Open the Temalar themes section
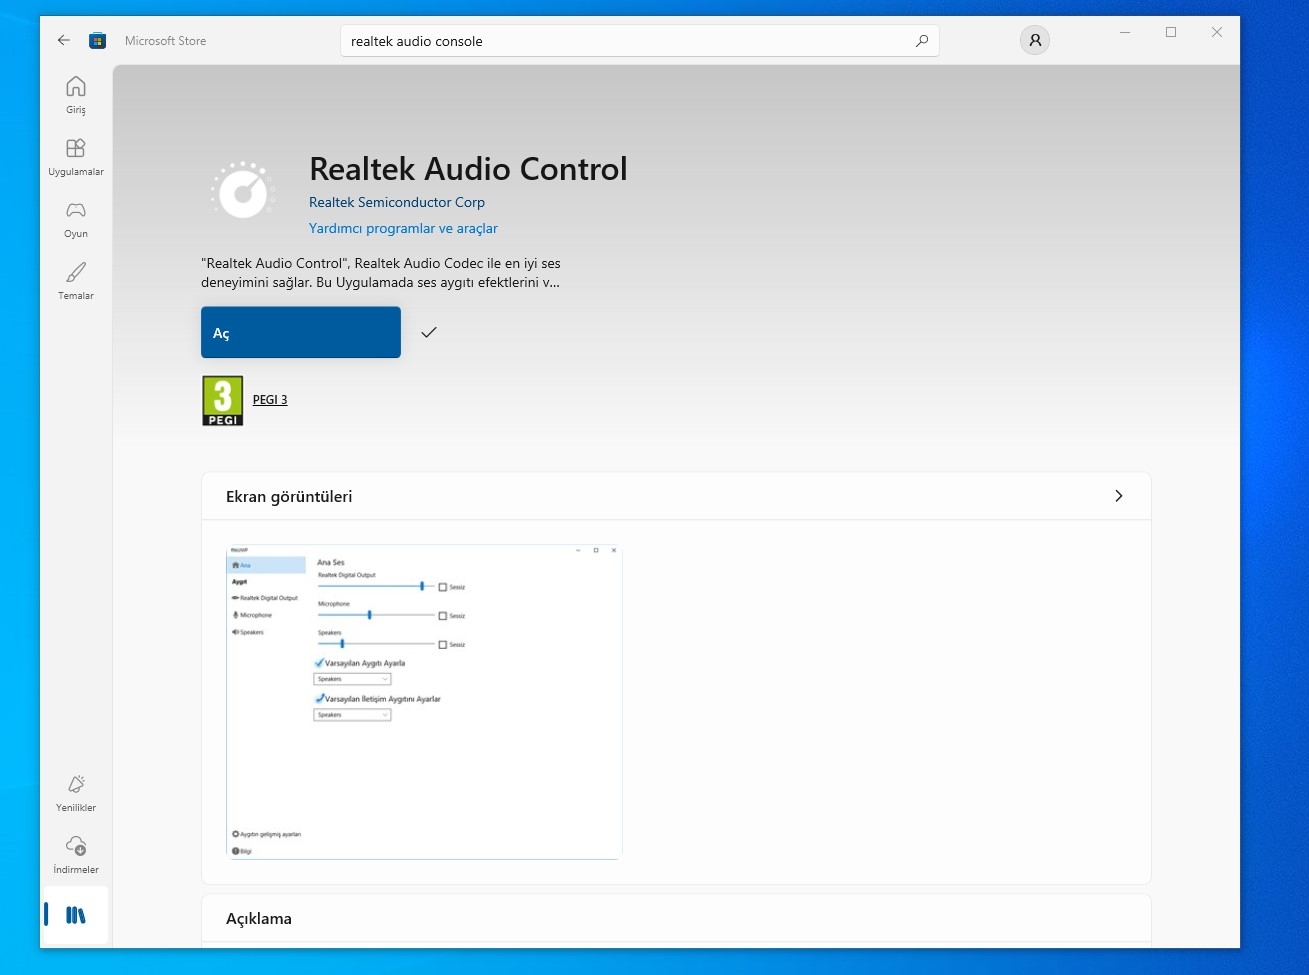1309x975 pixels. 76,281
